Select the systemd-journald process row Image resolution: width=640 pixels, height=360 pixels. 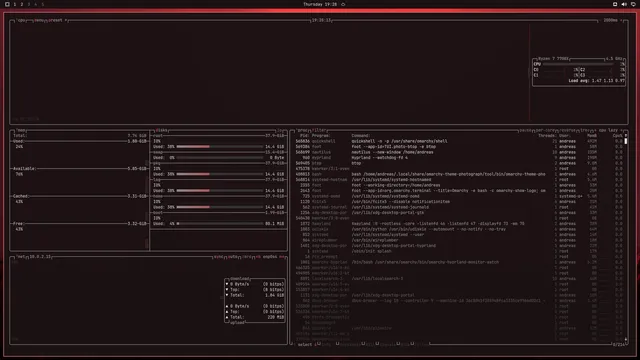point(459,207)
